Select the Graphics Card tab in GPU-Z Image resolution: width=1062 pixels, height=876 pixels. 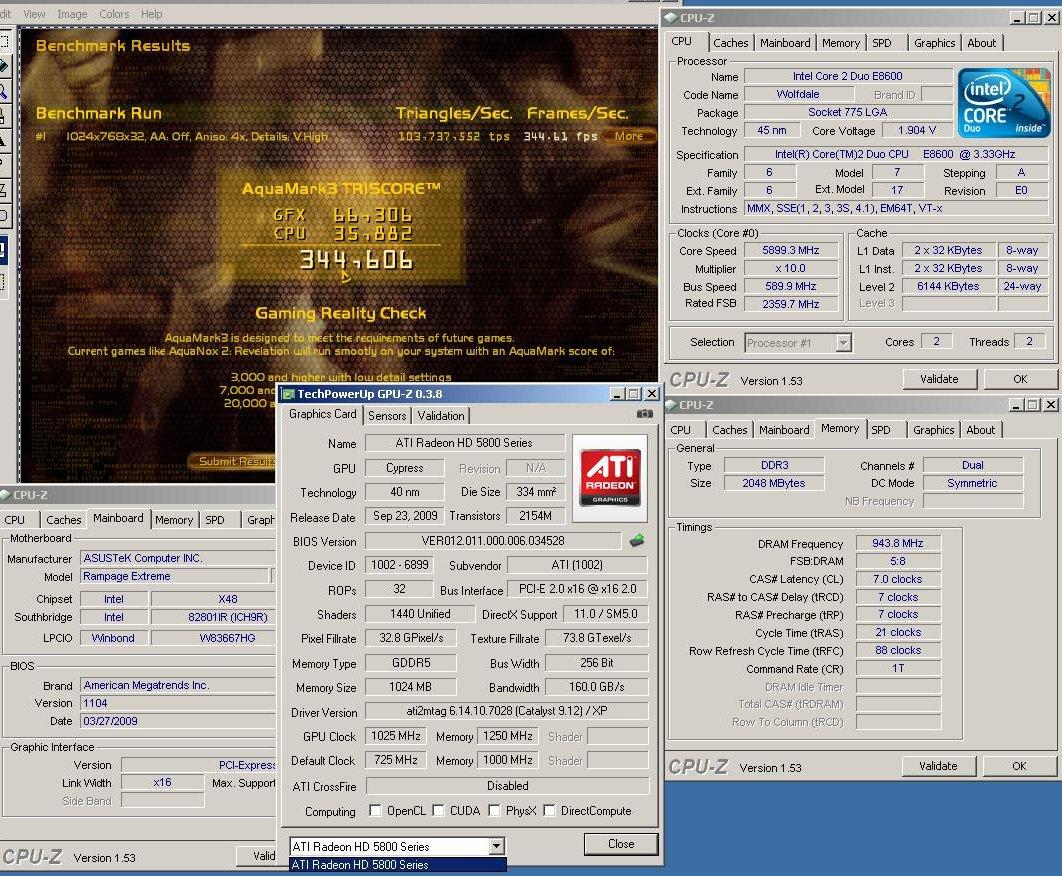[x=322, y=414]
